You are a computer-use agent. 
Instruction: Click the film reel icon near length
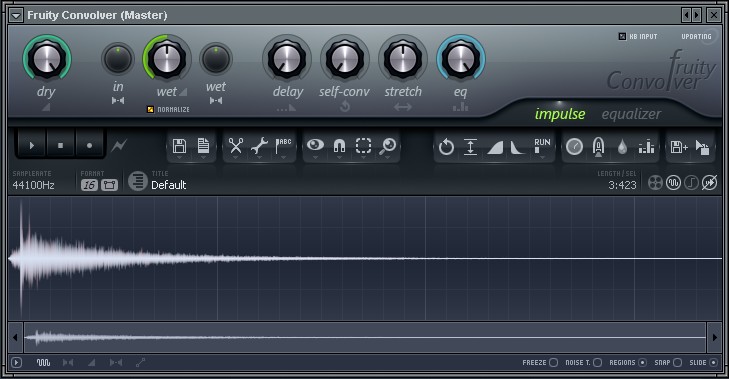click(655, 183)
